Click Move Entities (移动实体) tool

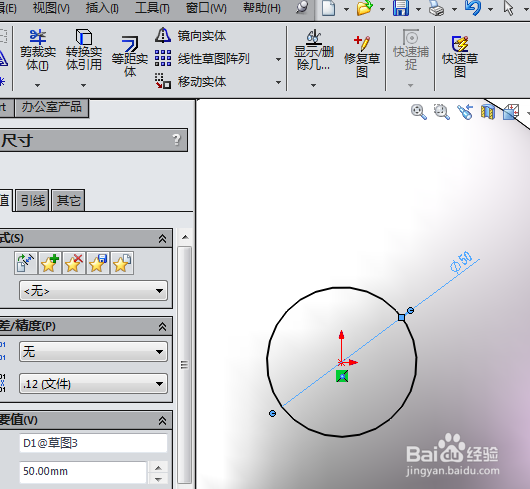click(x=191, y=82)
